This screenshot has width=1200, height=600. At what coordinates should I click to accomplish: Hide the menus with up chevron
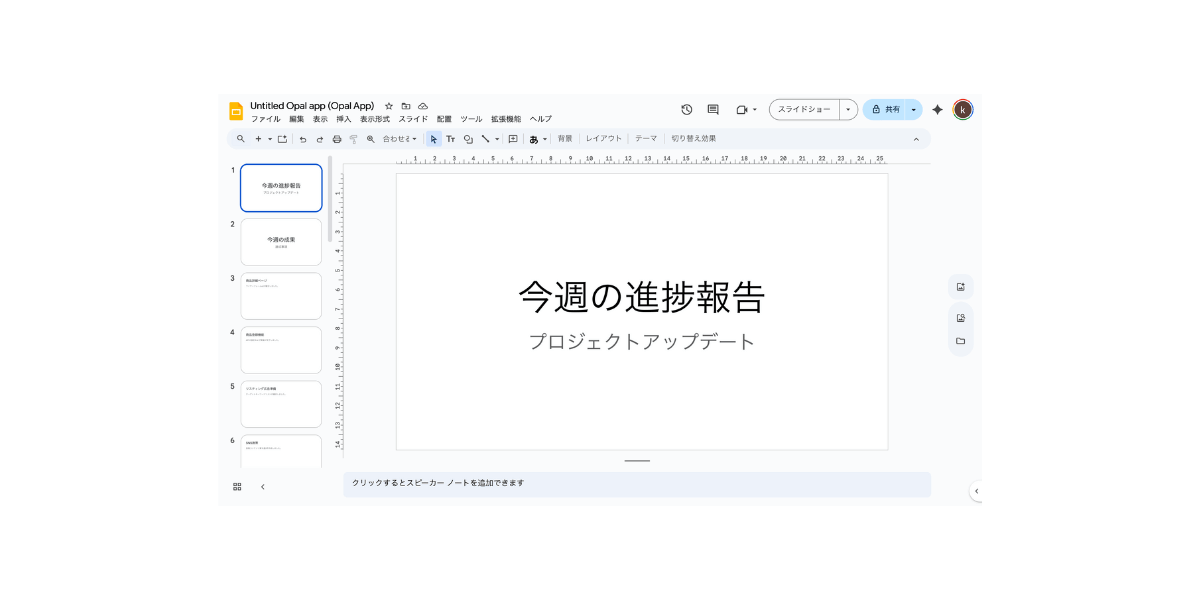click(x=916, y=139)
